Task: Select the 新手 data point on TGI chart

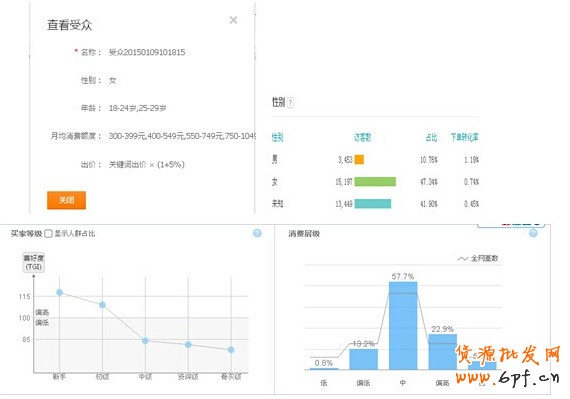Action: pos(60,292)
